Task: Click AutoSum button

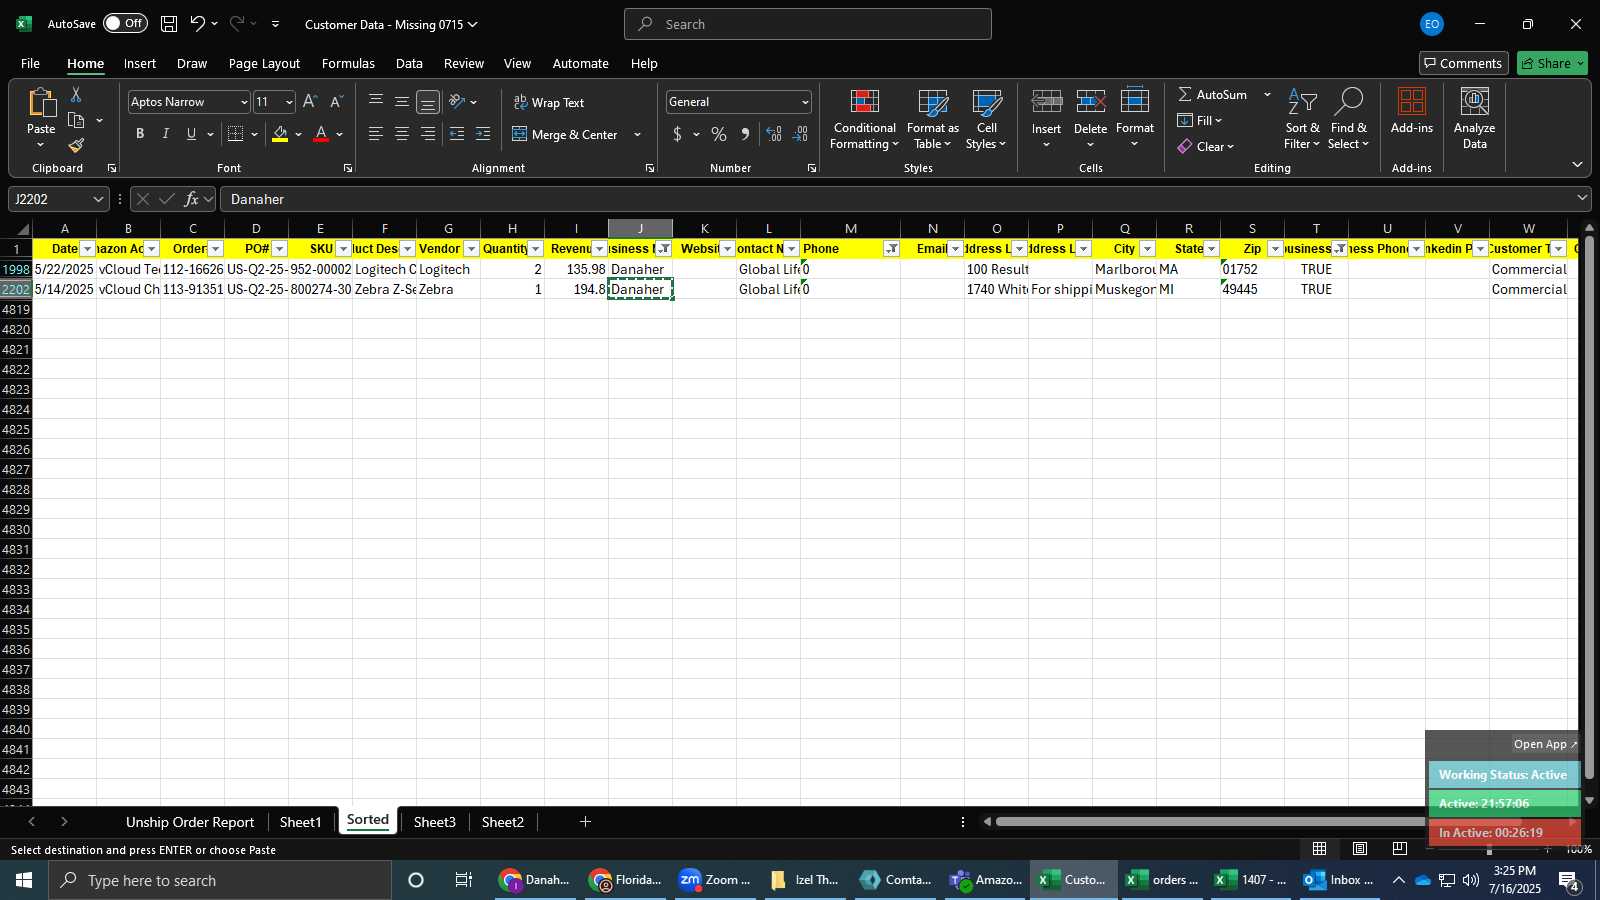Action: 1212,94
